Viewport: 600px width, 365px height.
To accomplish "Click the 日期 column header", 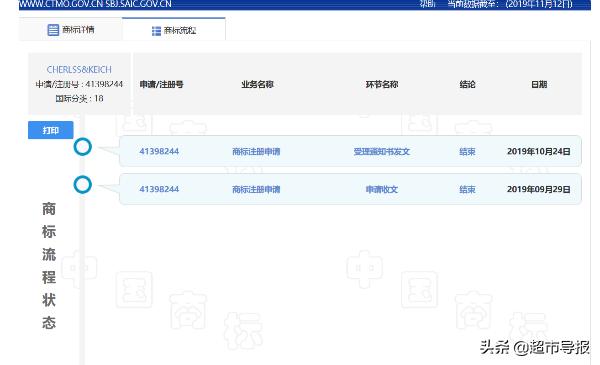I will pyautogui.click(x=539, y=85).
